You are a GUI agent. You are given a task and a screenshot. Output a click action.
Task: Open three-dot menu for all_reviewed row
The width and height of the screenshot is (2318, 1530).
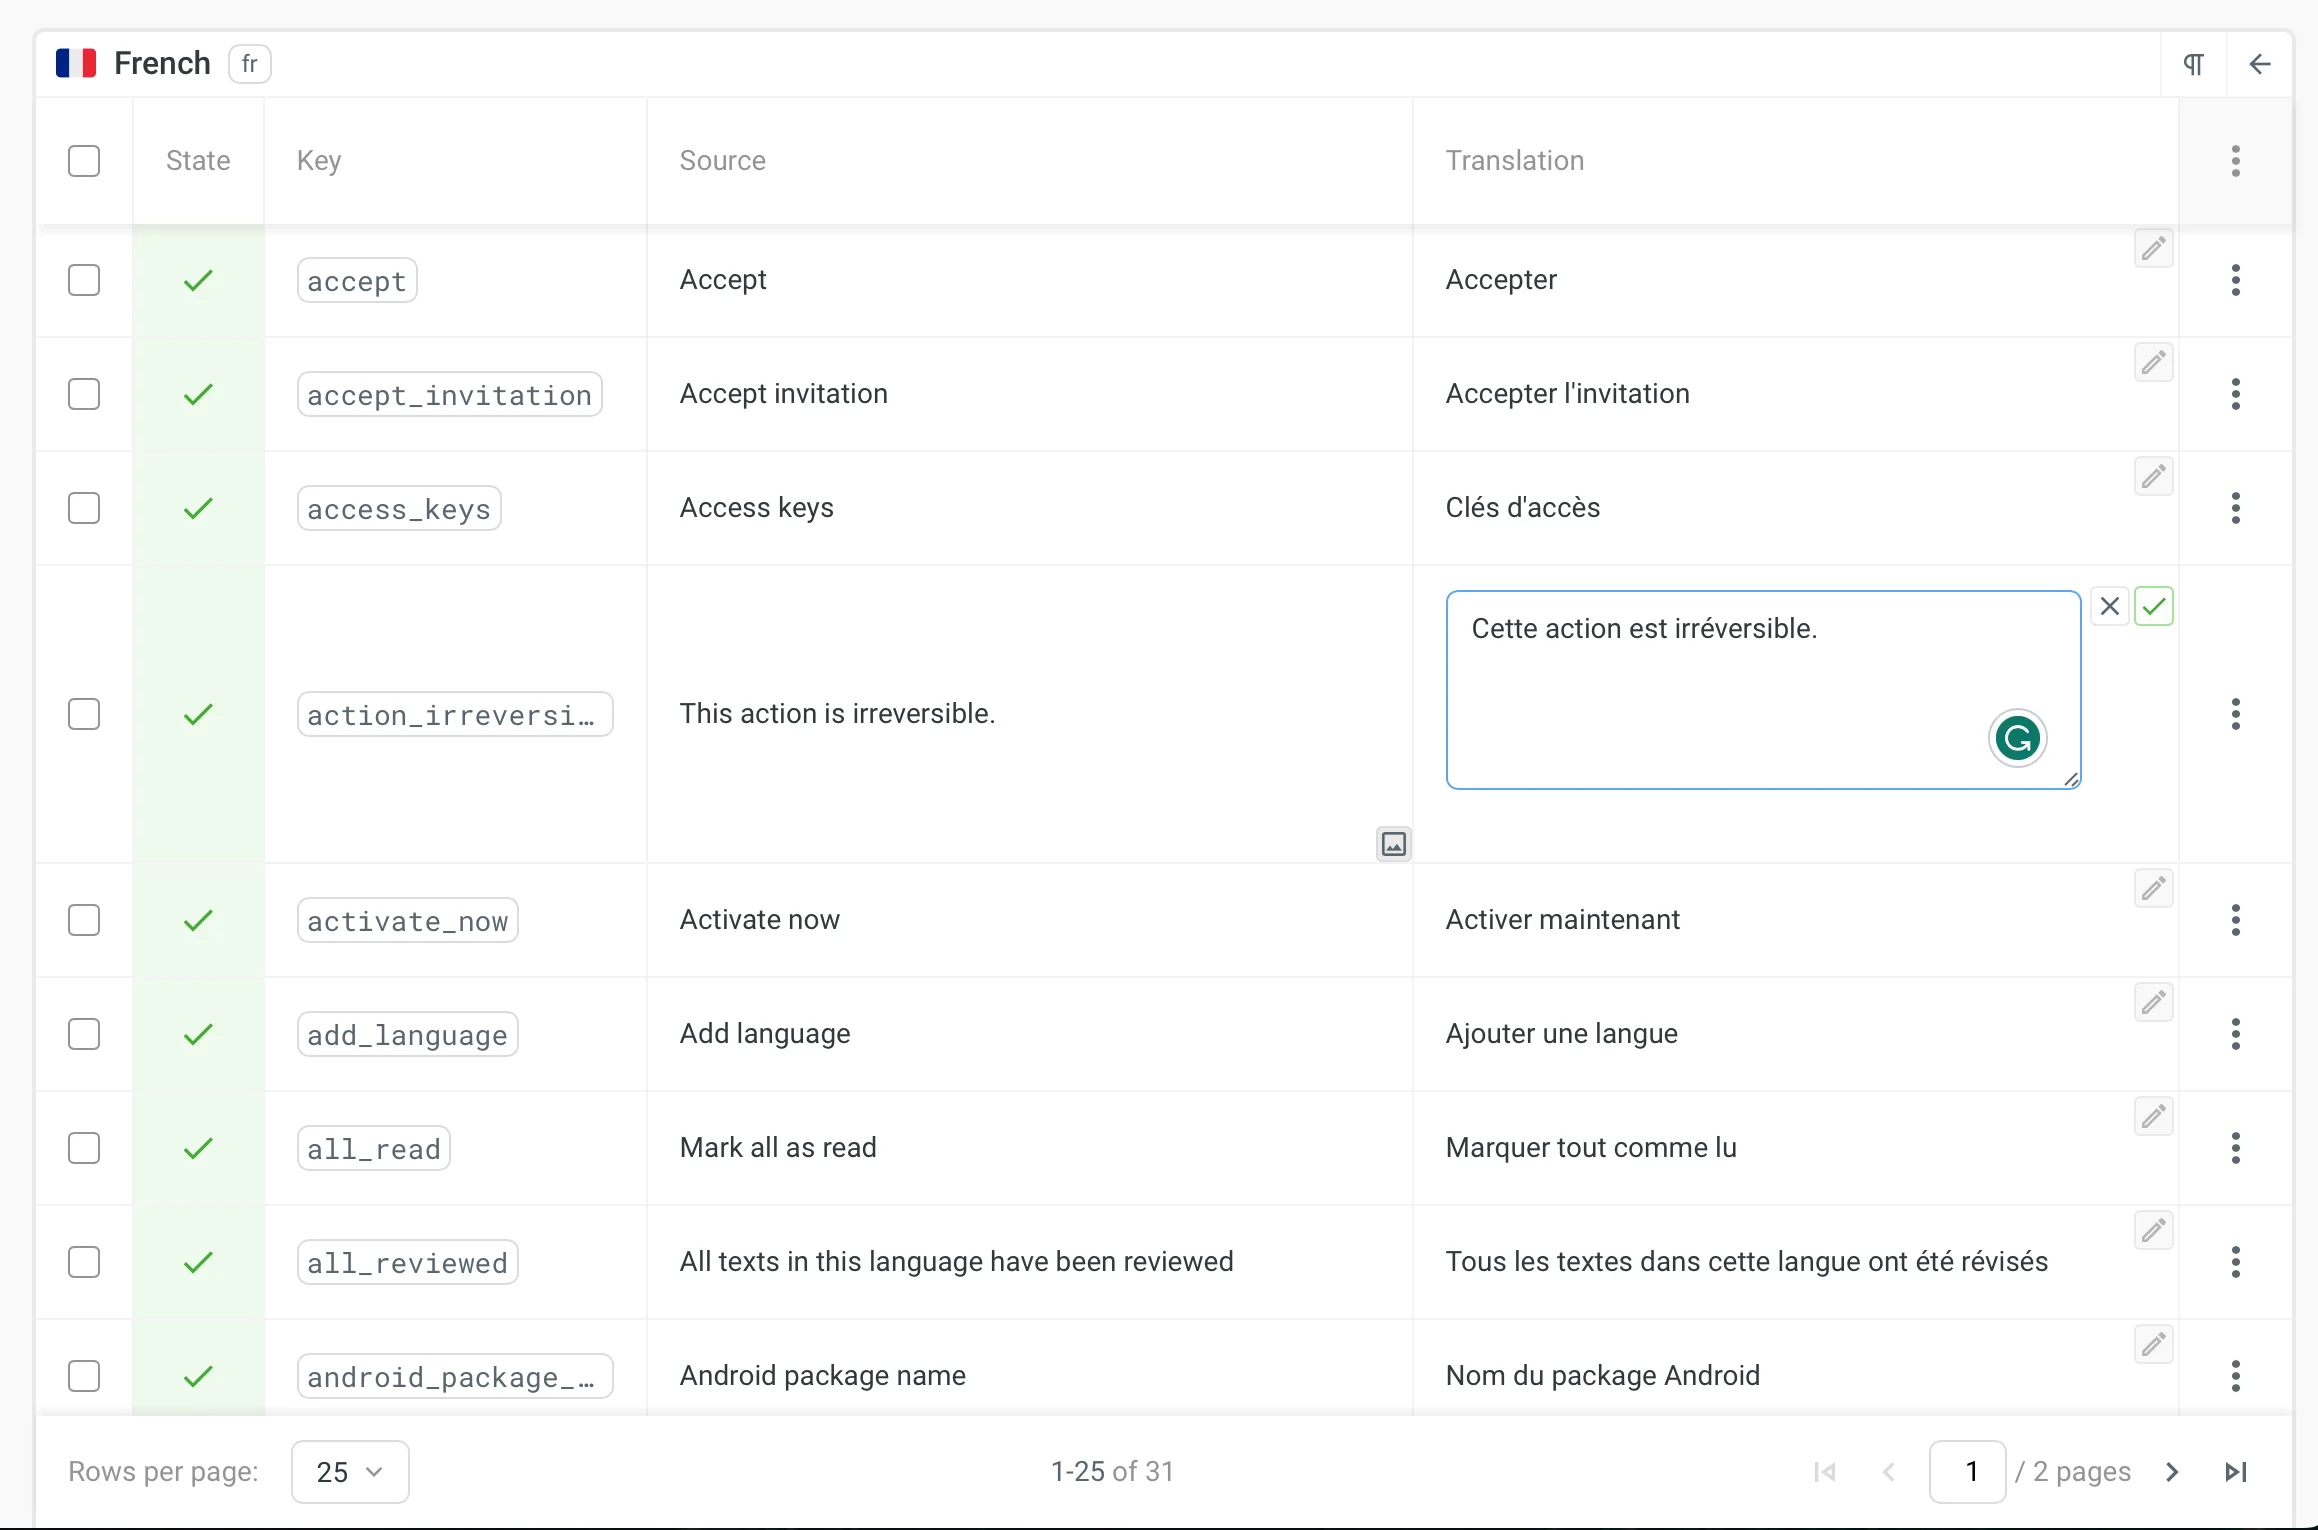(2235, 1262)
